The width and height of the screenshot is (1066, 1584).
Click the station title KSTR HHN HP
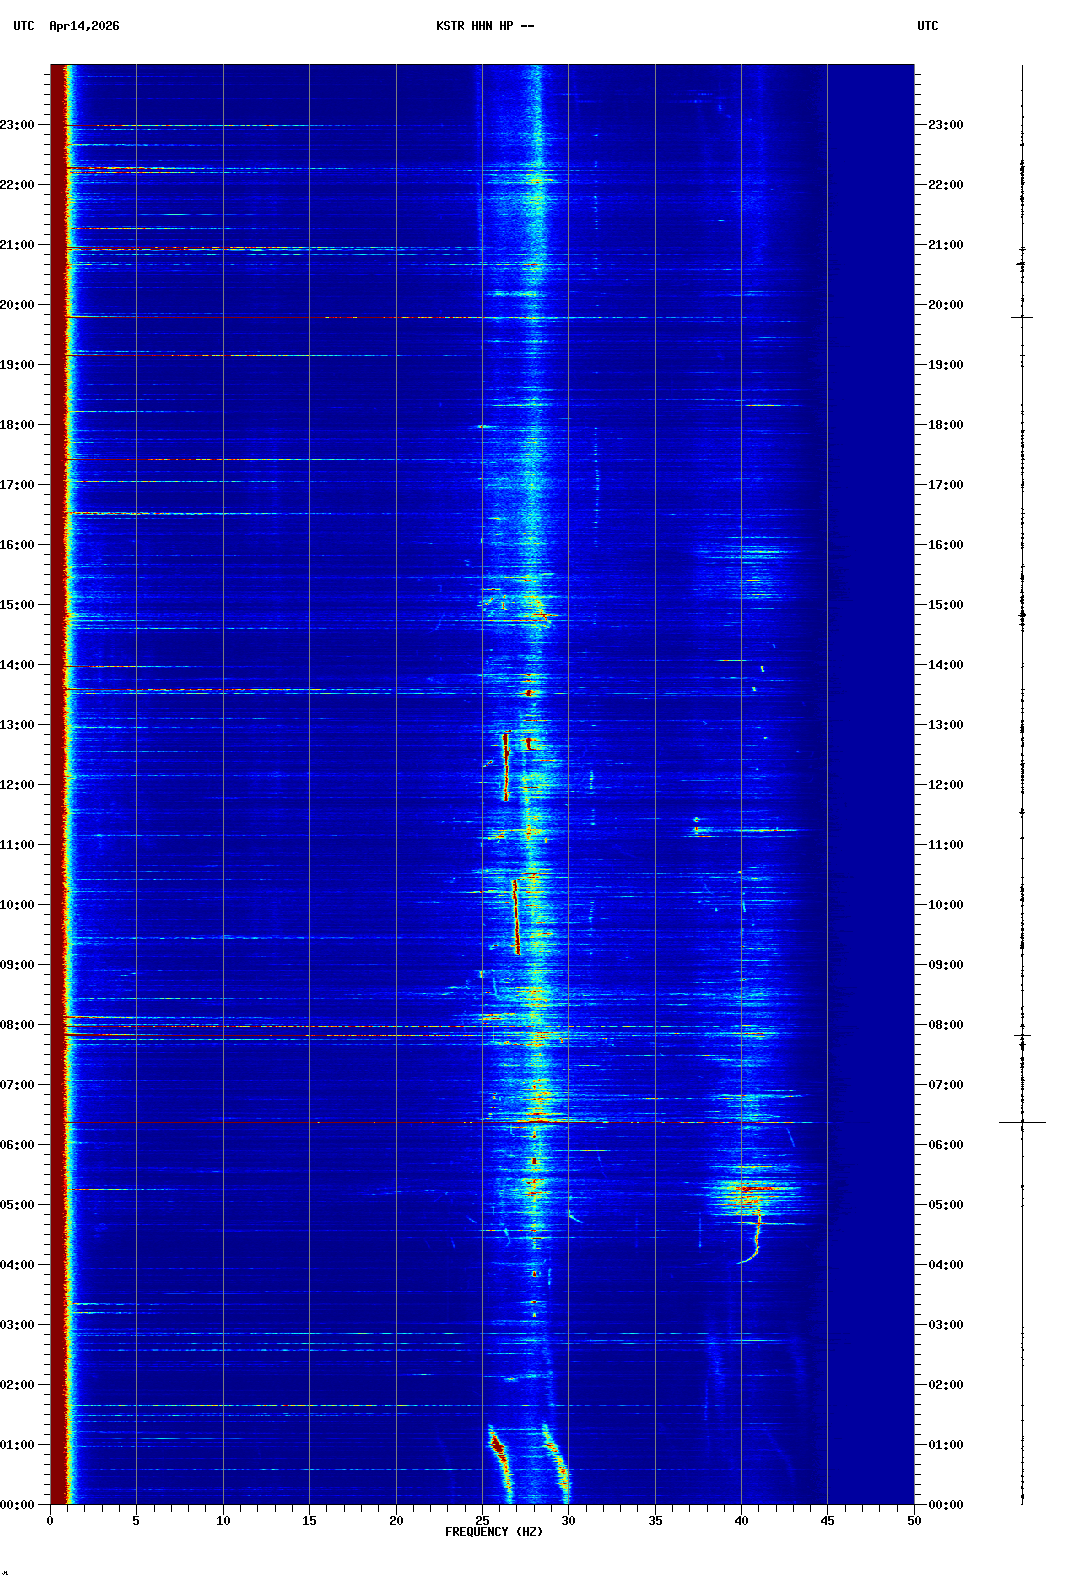485,26
